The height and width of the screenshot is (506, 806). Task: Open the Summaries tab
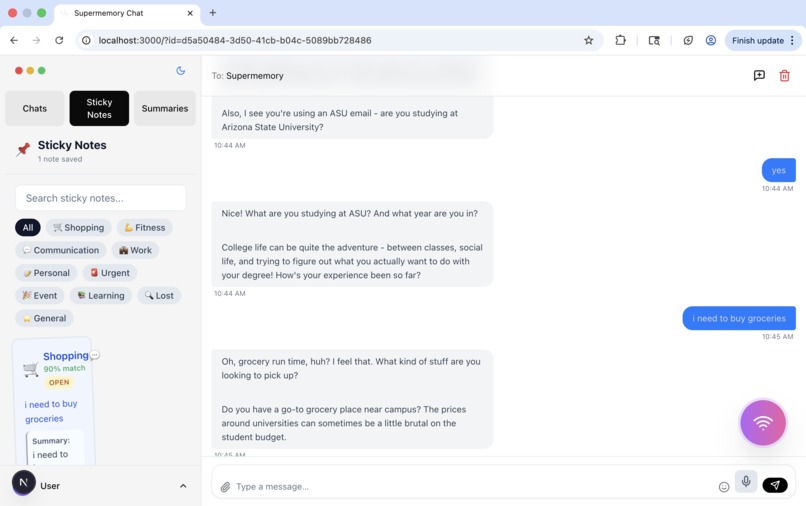click(x=165, y=109)
